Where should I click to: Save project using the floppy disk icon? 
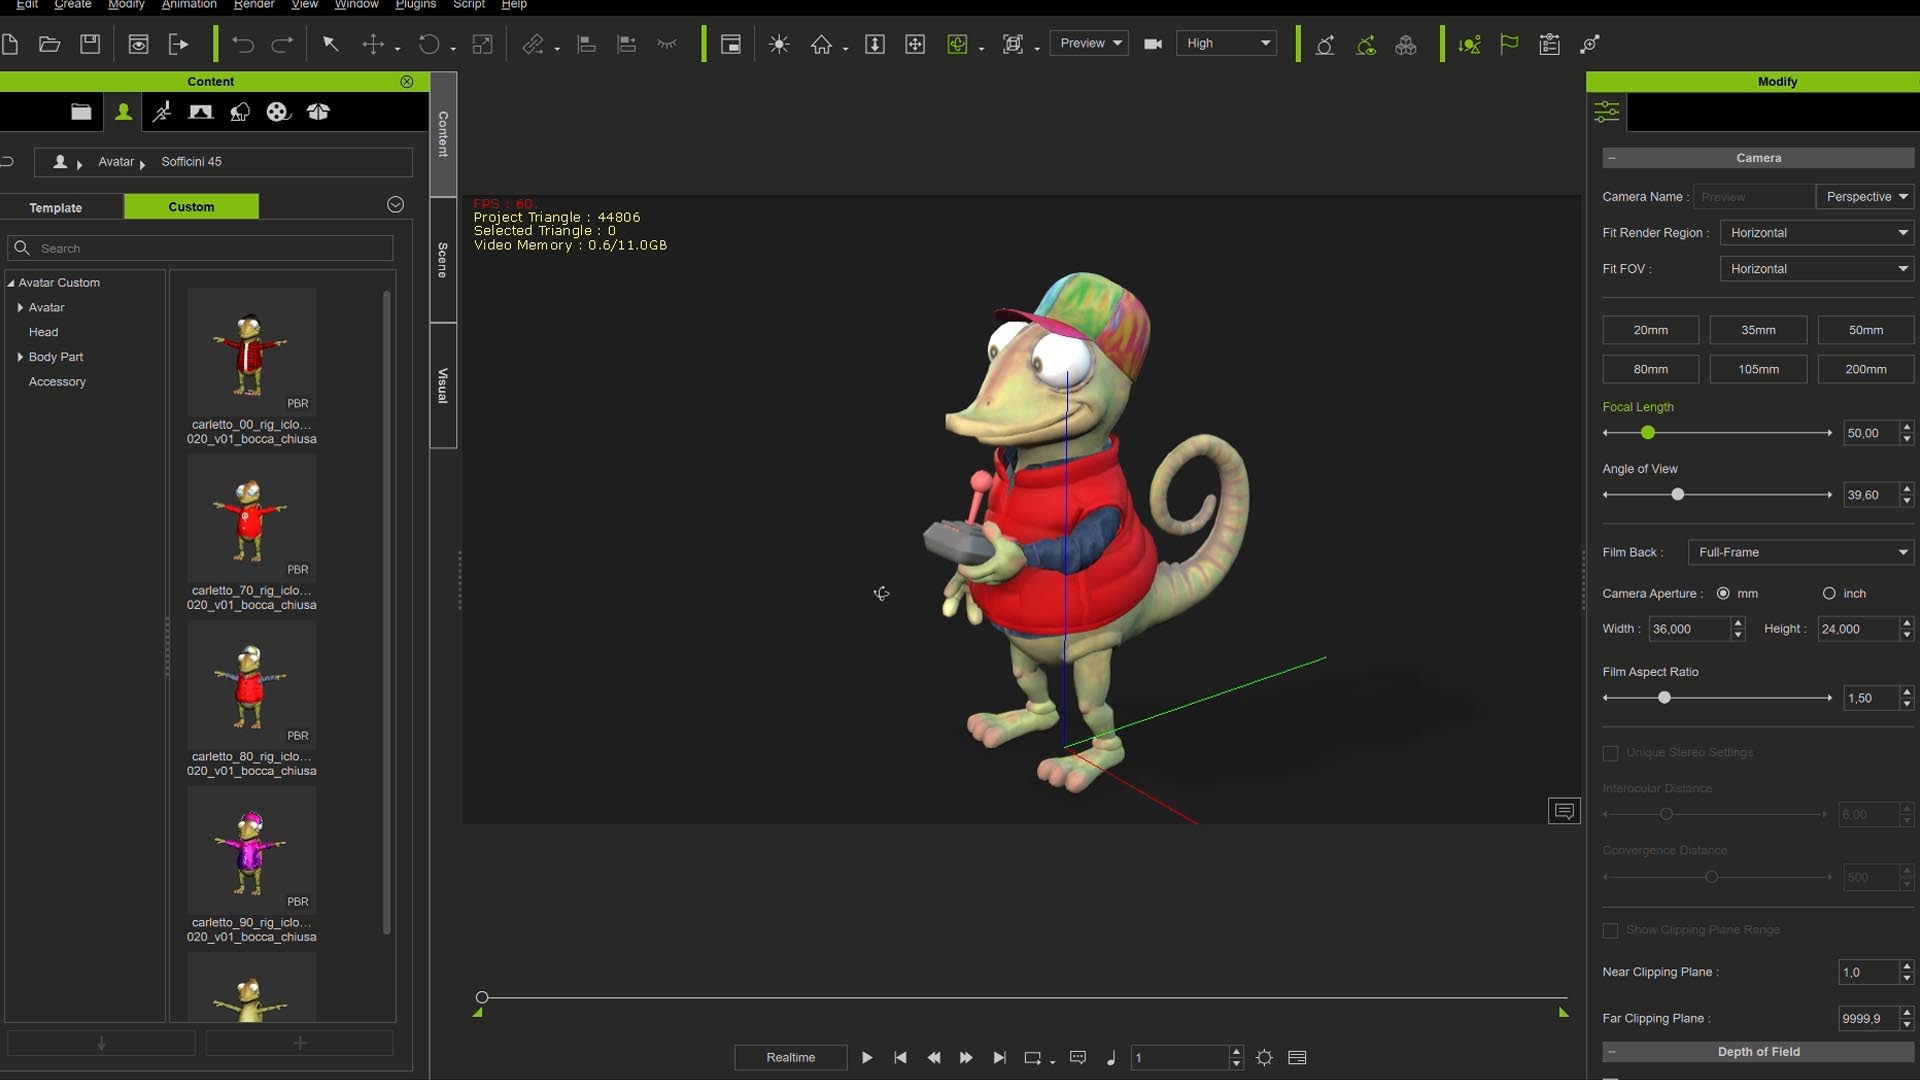tap(90, 44)
